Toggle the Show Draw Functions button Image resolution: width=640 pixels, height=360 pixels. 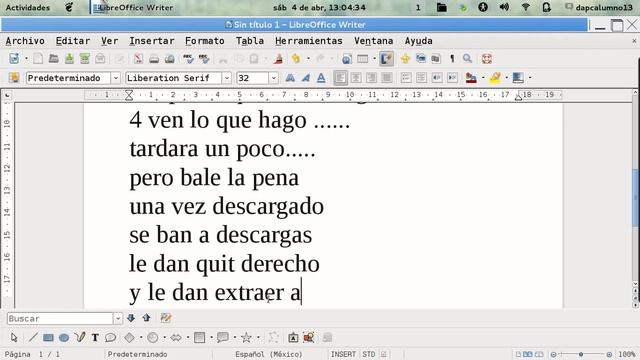(386, 59)
